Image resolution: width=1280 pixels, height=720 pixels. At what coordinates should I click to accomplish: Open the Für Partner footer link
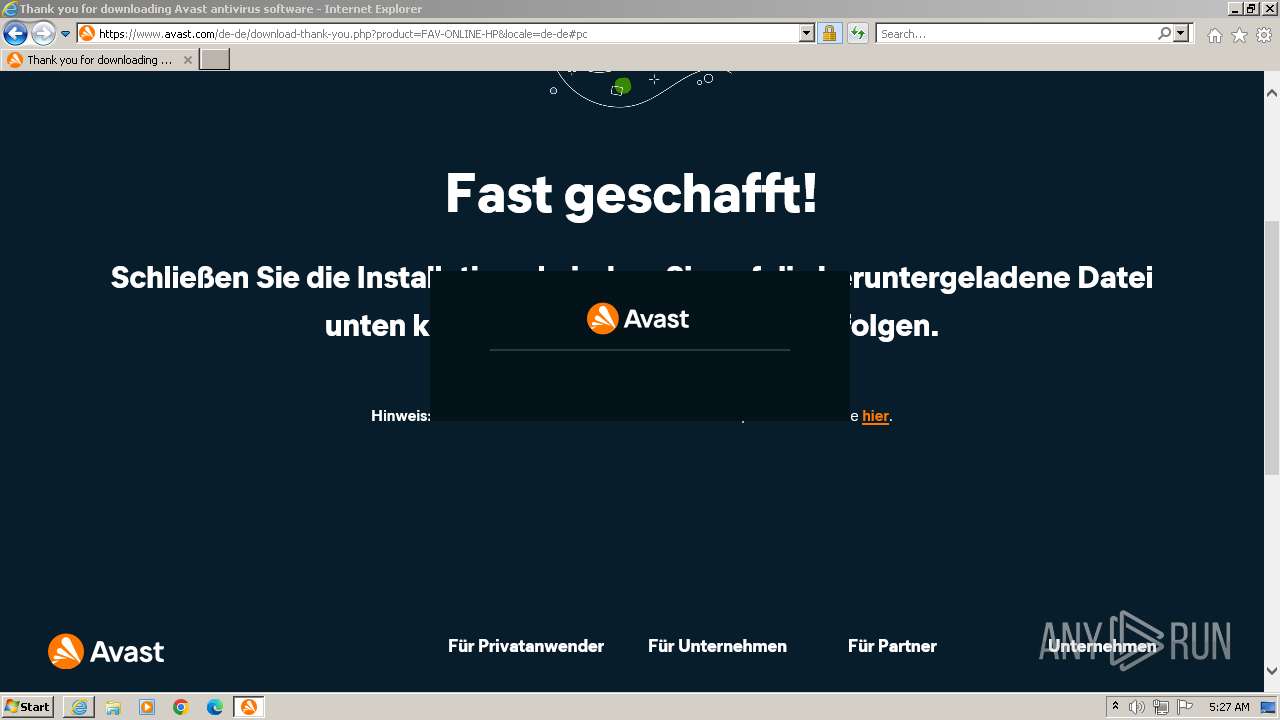(892, 646)
